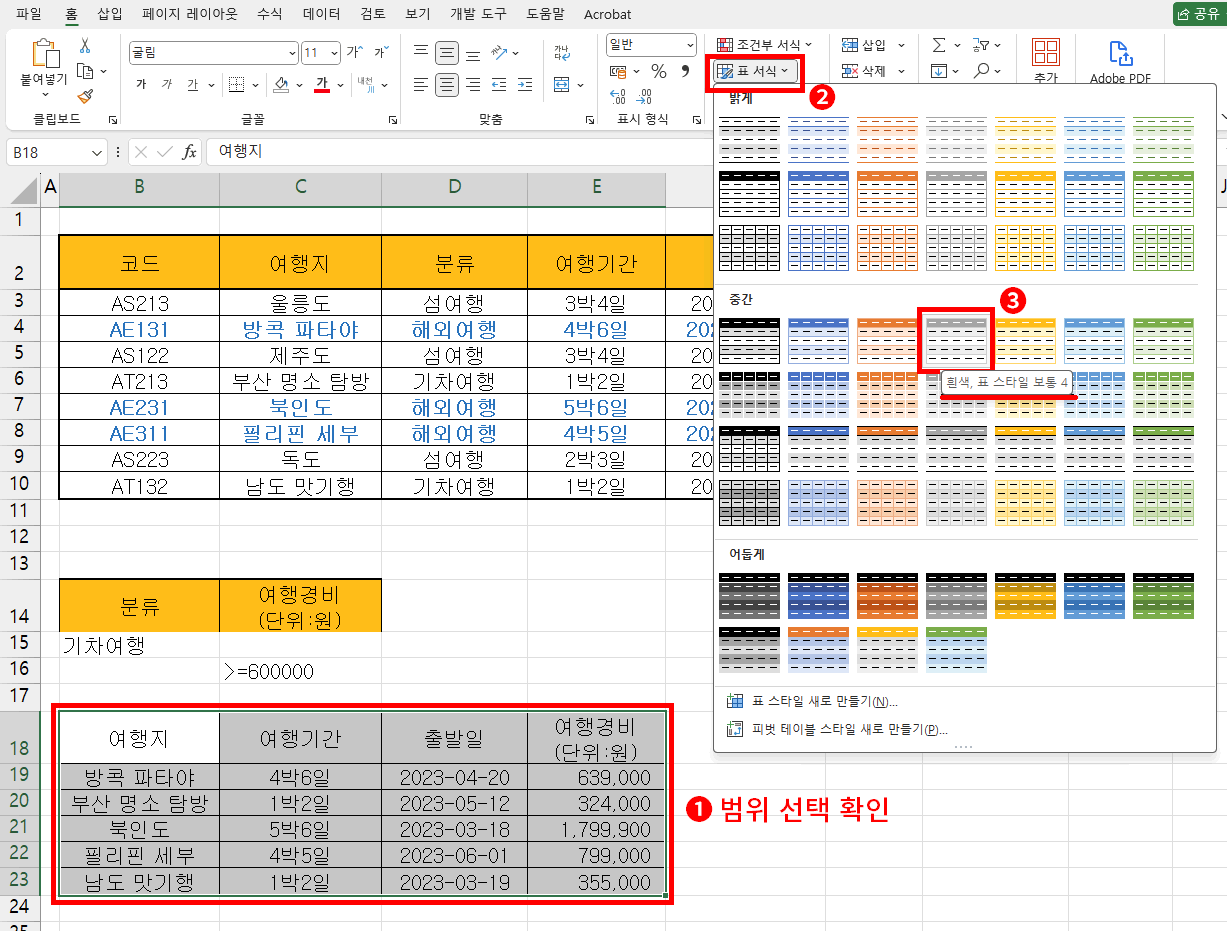Click the accounting number format icon
This screenshot has height=931, width=1227.
coord(620,71)
